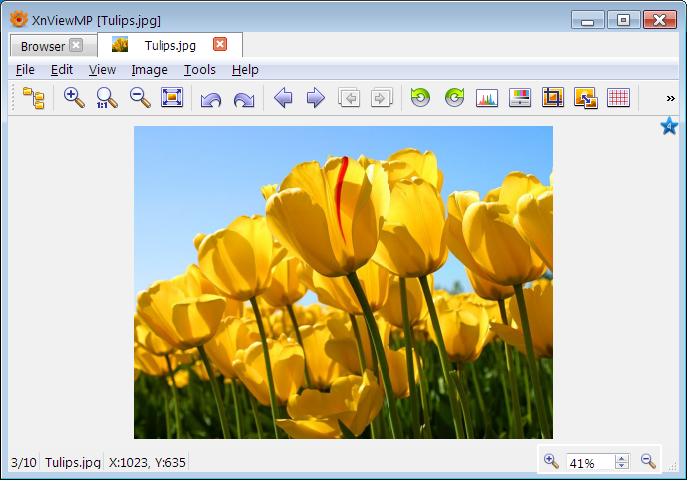Image resolution: width=687 pixels, height=480 pixels.
Task: Open the resize image tool
Action: 586,98
